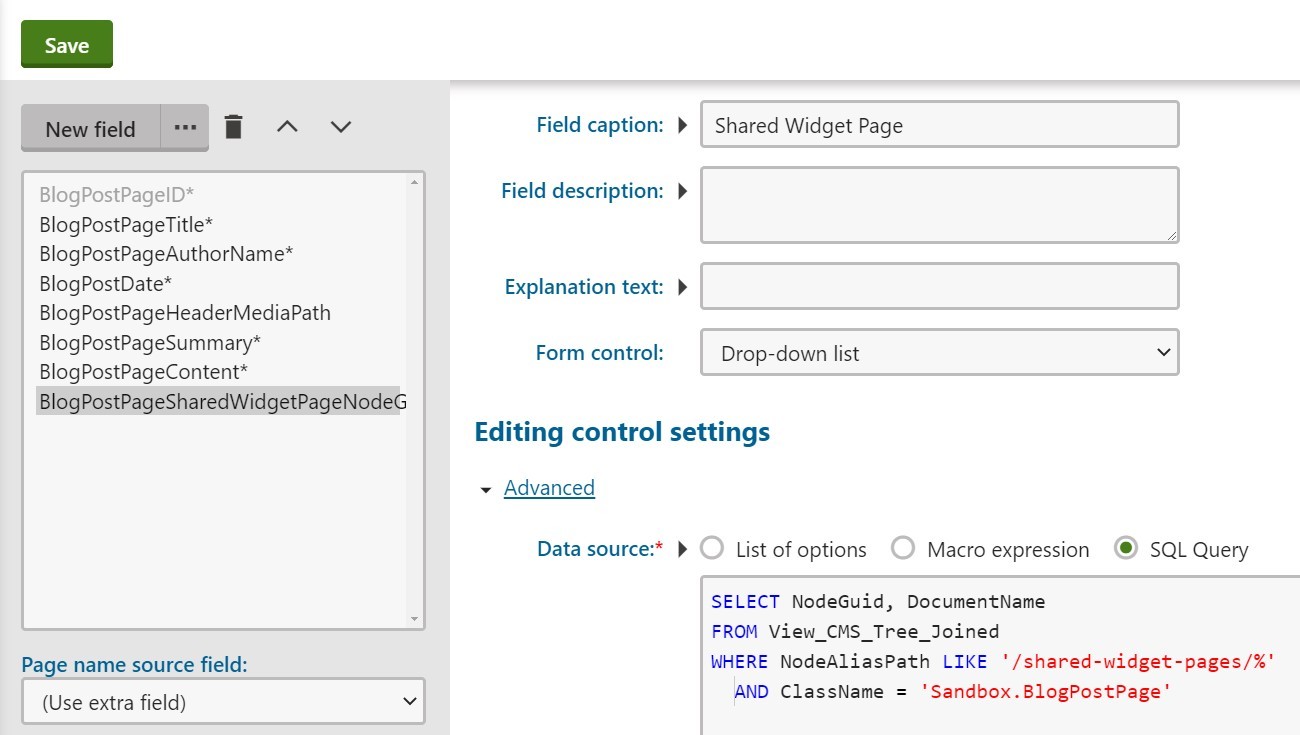
Task: Collapse the Advanced section arrow
Action: point(486,490)
